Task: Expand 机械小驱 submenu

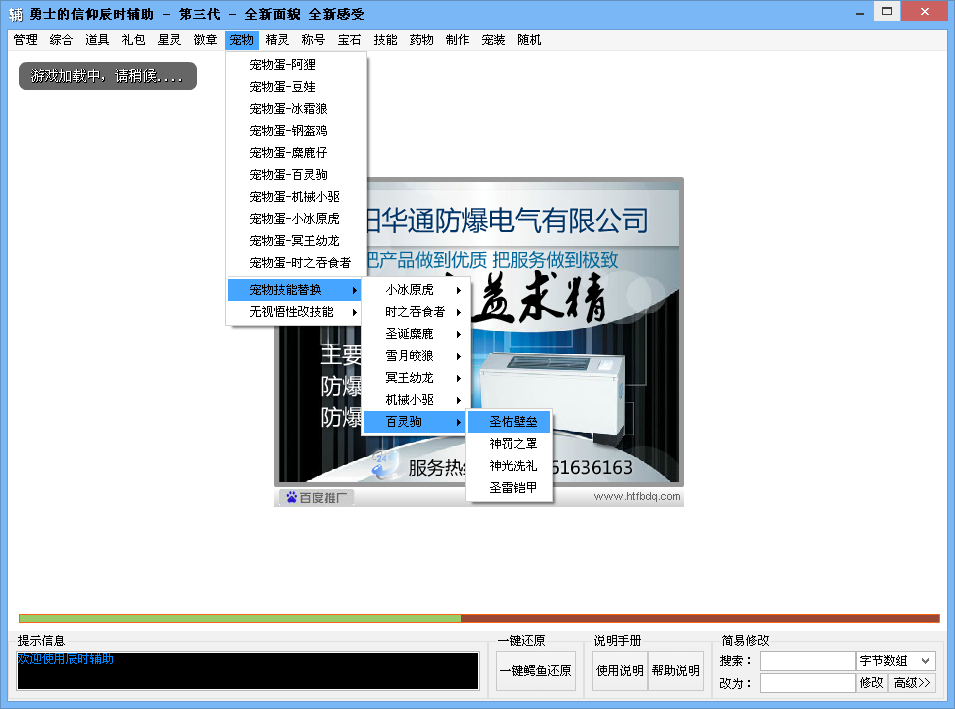Action: [416, 400]
